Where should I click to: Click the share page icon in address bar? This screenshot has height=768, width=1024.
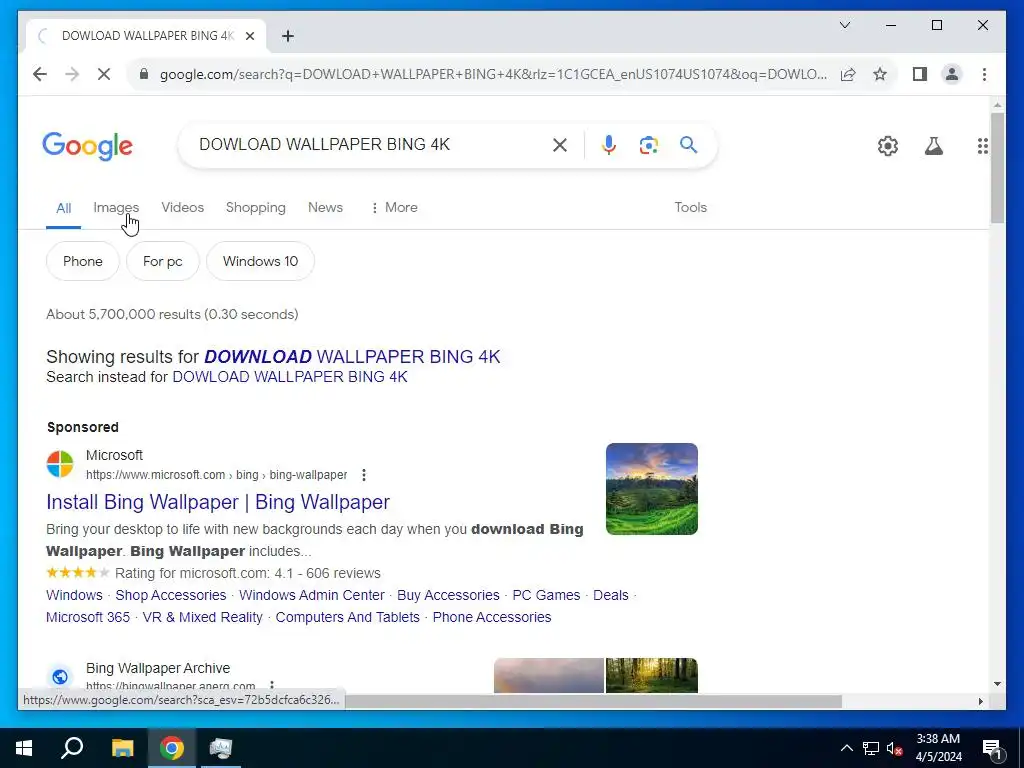click(x=848, y=74)
